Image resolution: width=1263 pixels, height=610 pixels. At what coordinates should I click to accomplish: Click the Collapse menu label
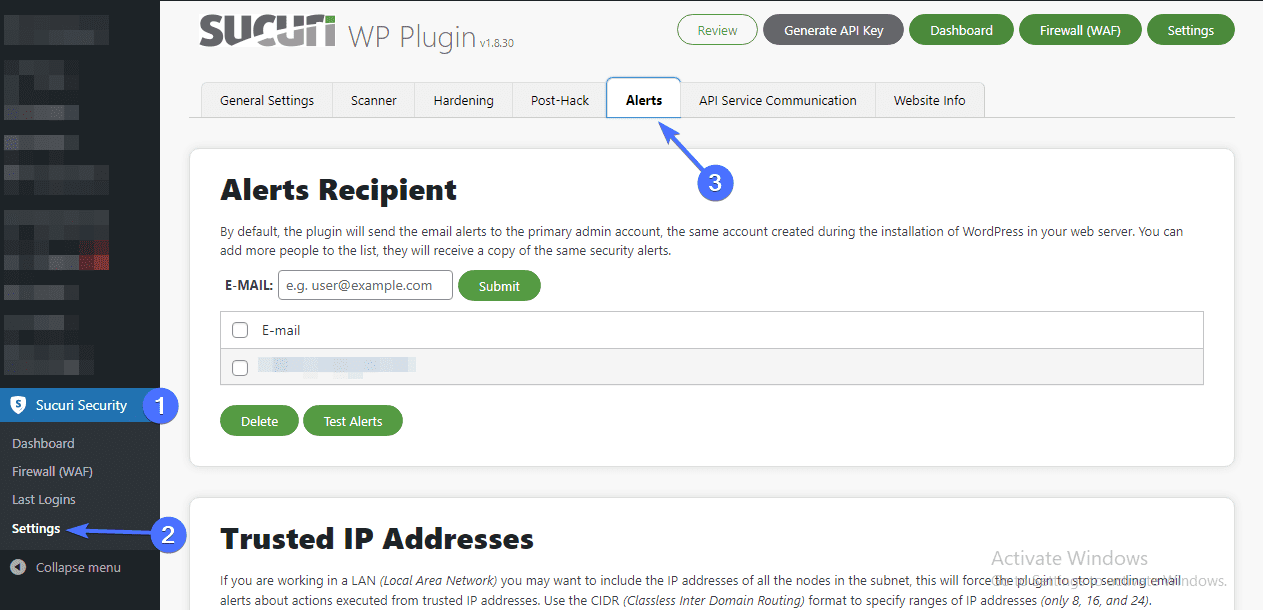(78, 567)
